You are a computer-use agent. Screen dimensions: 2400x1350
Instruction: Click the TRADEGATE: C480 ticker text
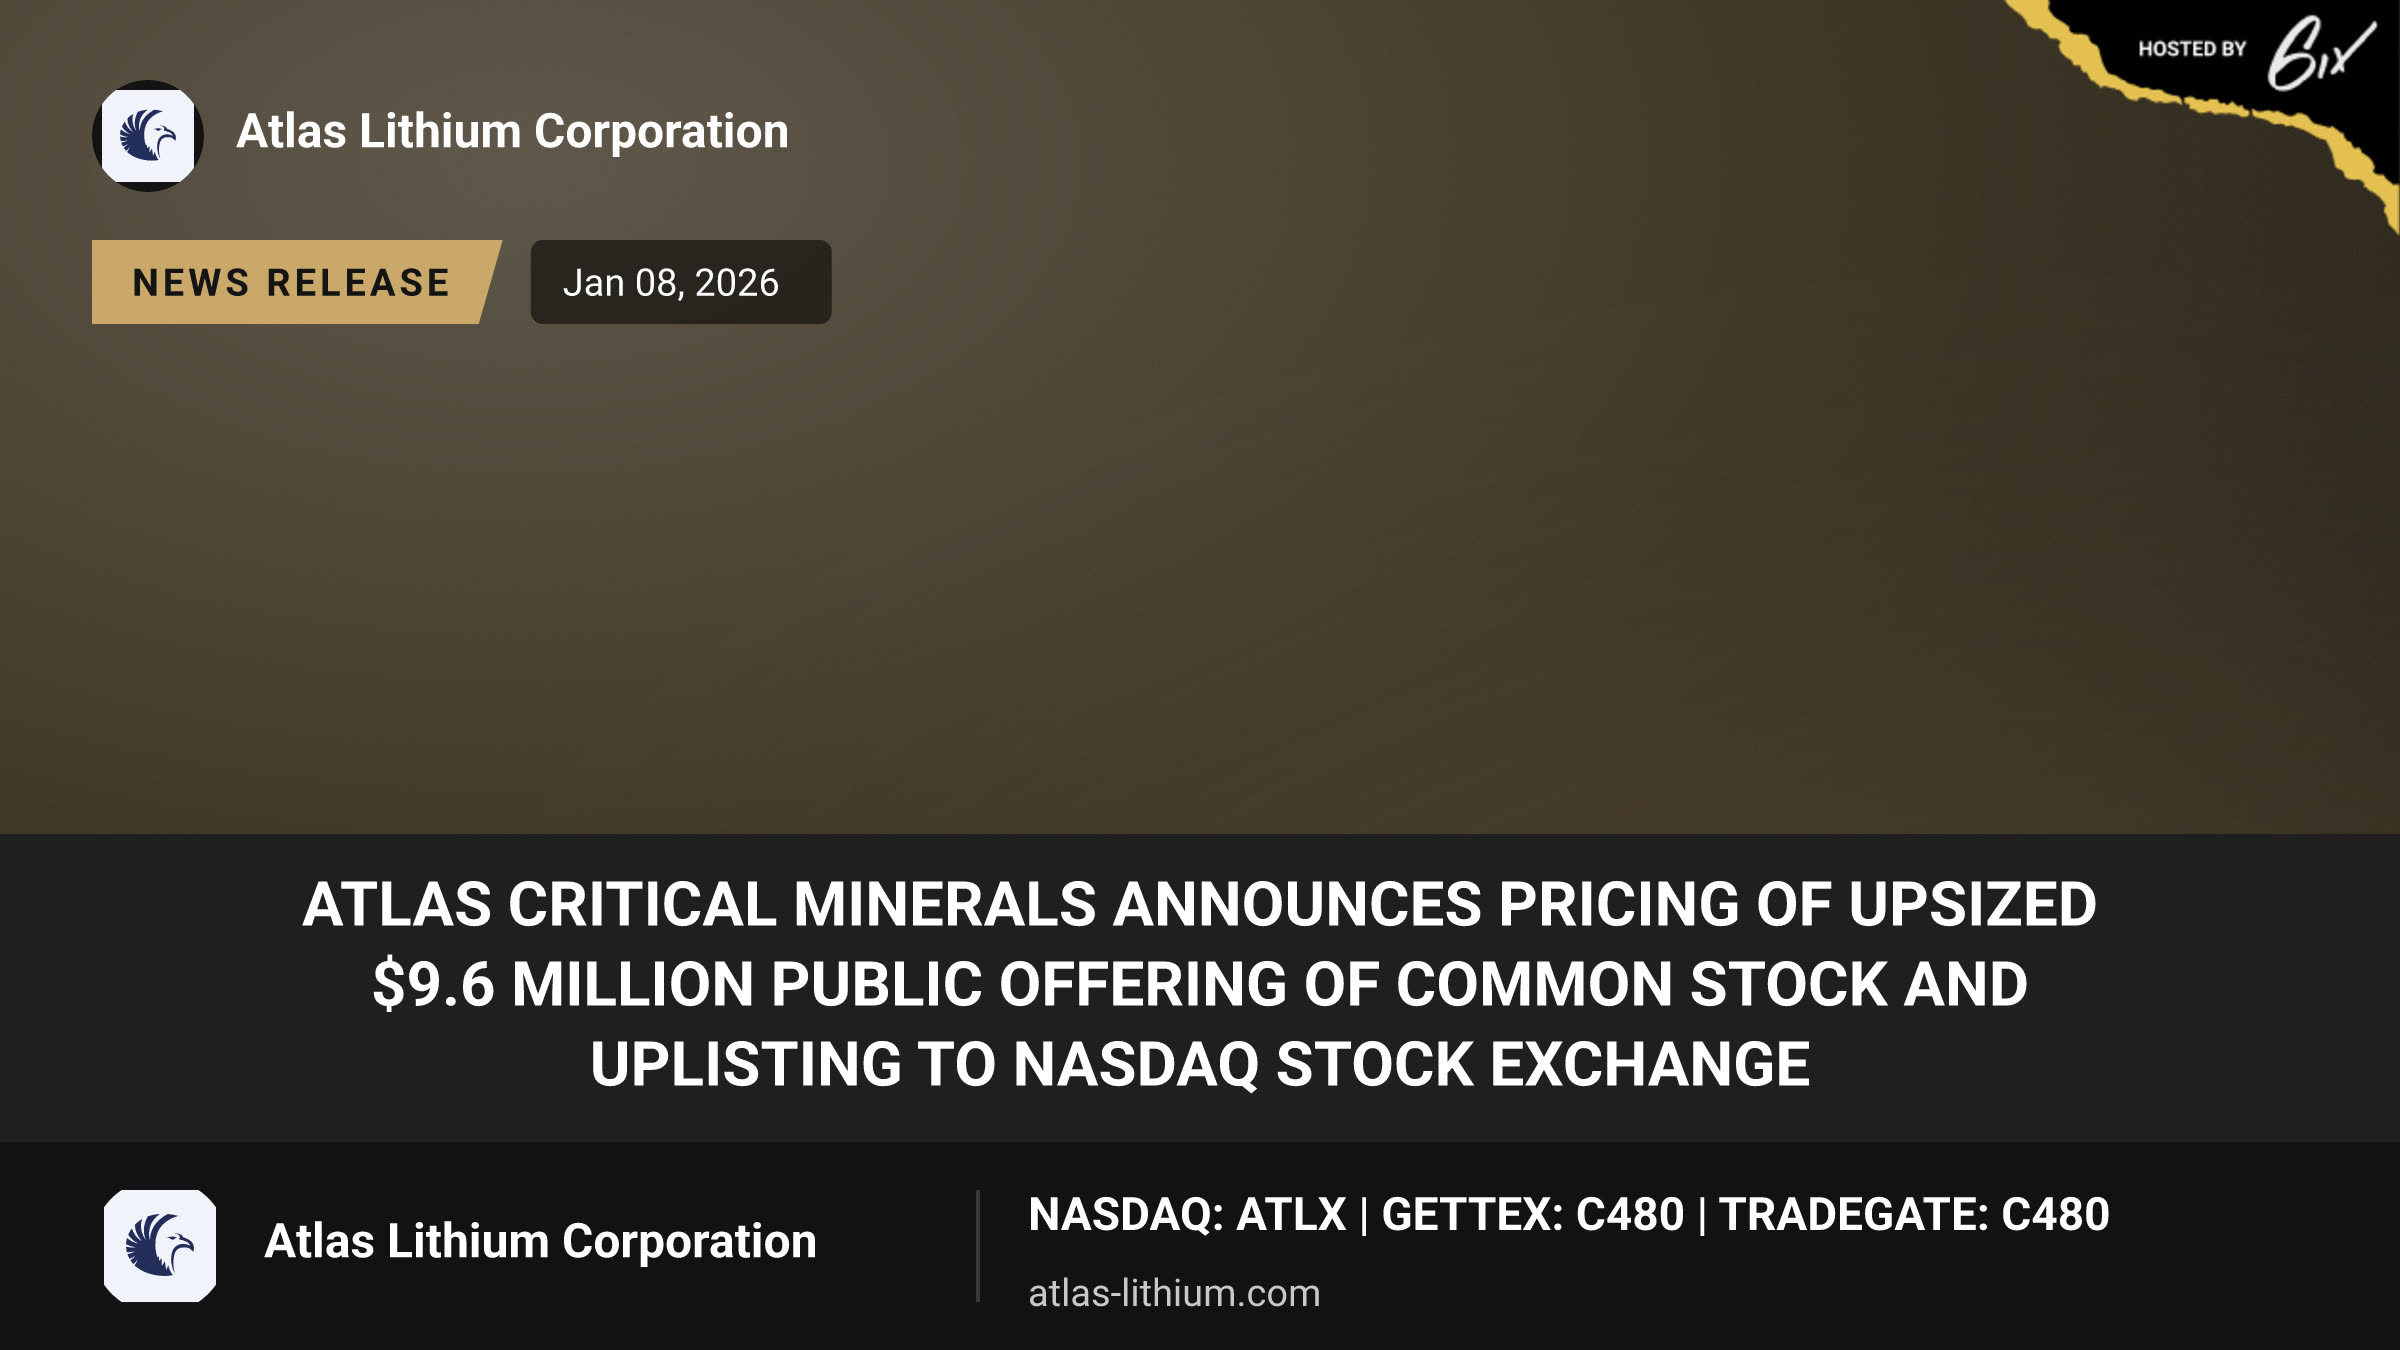point(1914,1215)
